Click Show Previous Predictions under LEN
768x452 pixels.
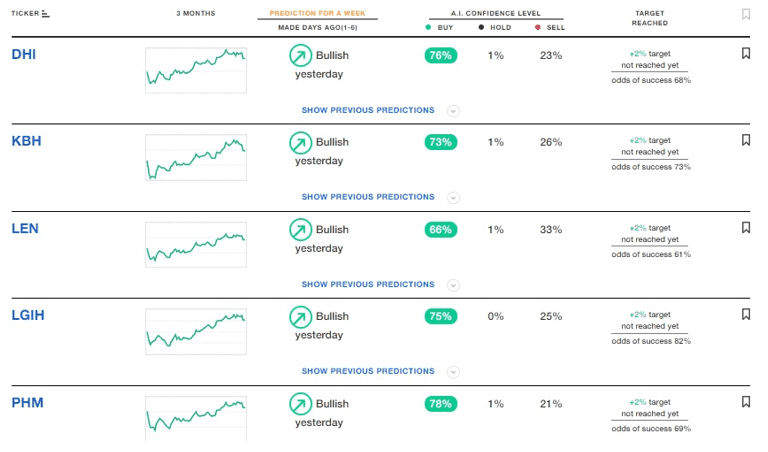pyautogui.click(x=368, y=285)
